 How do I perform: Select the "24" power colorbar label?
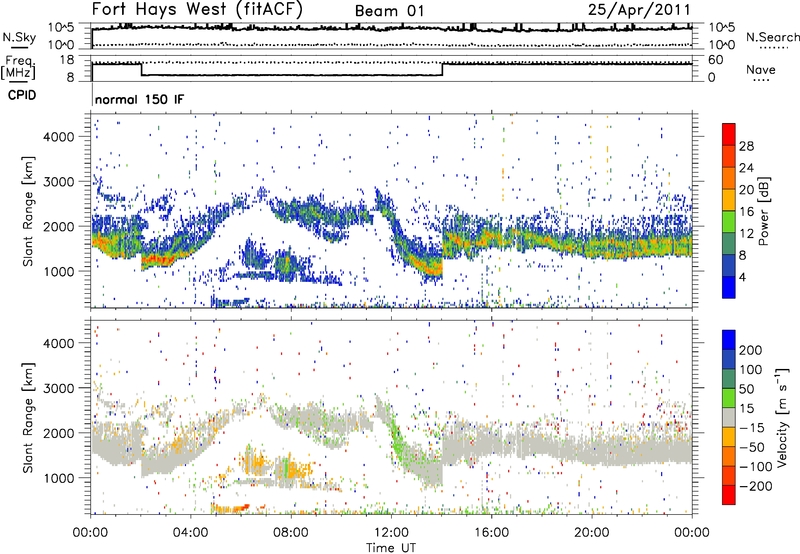pos(746,168)
